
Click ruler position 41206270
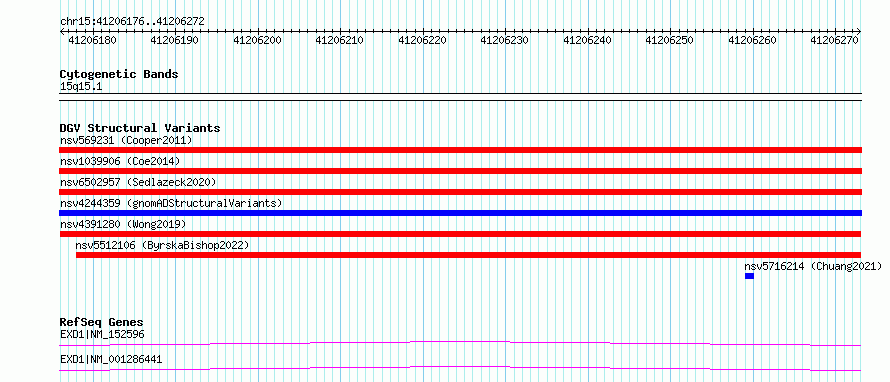point(834,40)
